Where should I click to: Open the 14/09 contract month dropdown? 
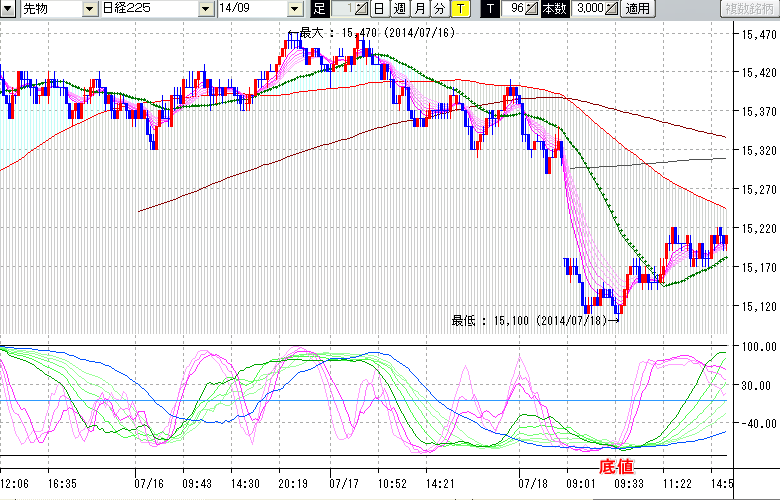click(x=294, y=9)
